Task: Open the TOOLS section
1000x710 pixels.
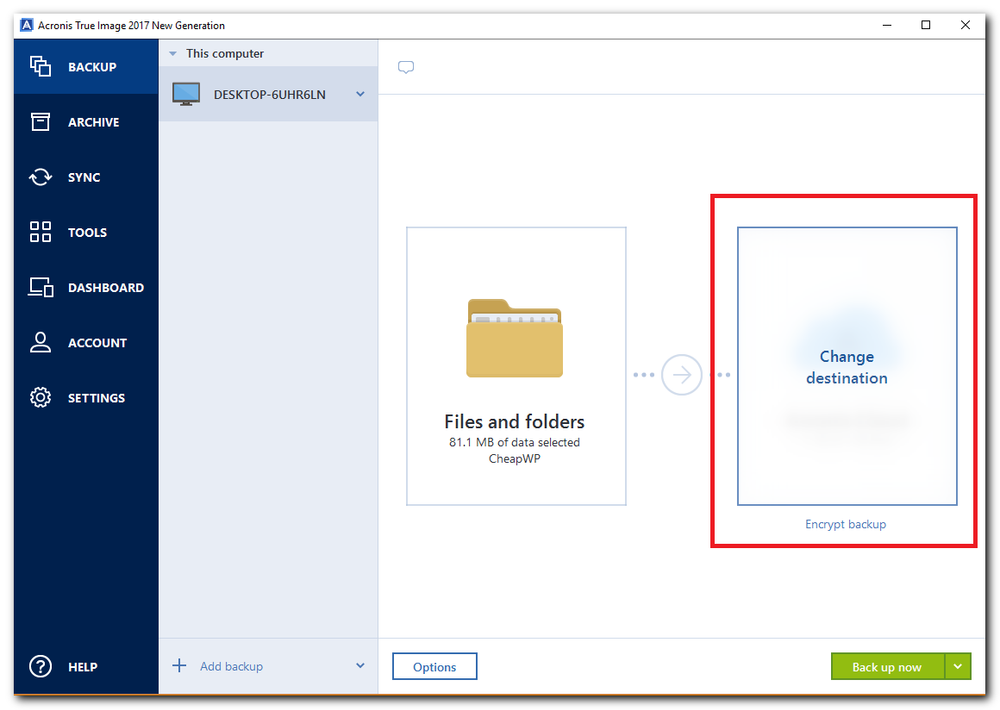Action: (x=86, y=232)
